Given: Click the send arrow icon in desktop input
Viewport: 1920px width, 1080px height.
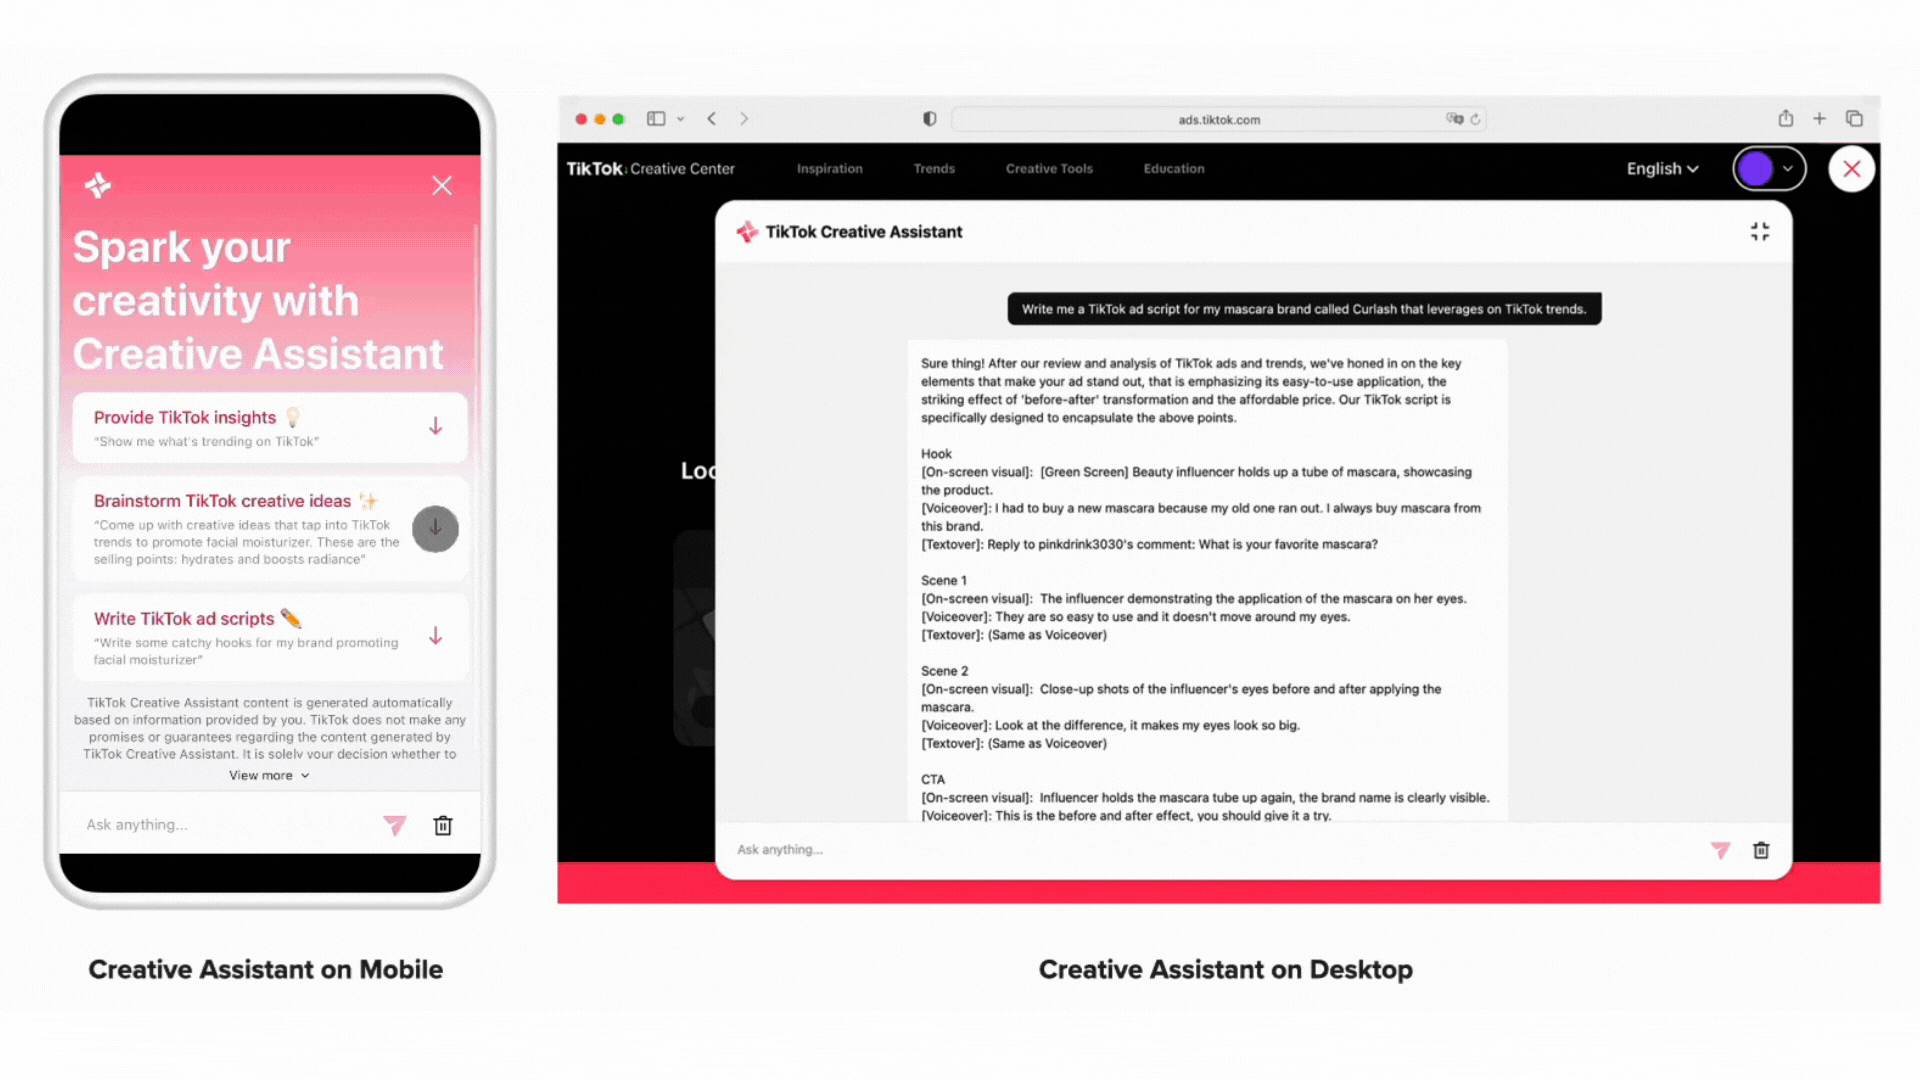Looking at the screenshot, I should (x=1720, y=848).
